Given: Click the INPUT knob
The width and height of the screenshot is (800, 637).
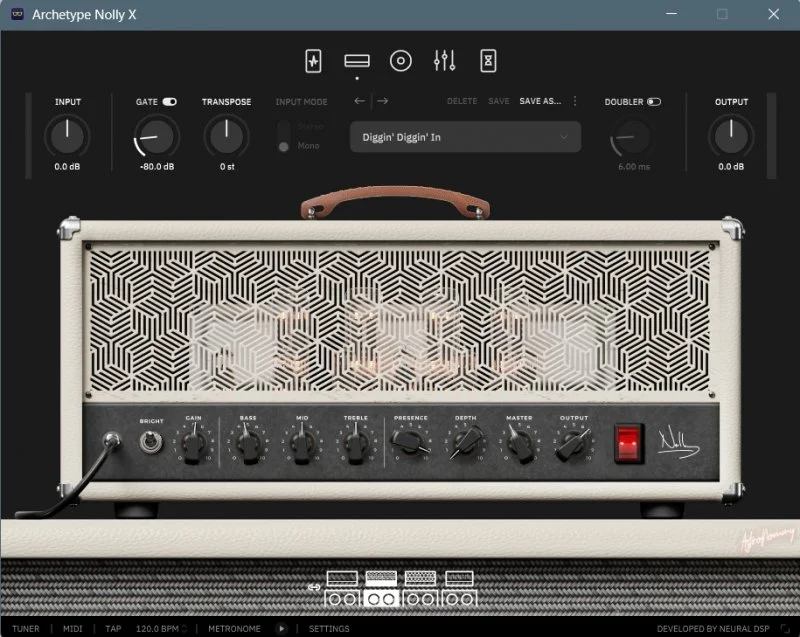Looking at the screenshot, I should coord(67,136).
